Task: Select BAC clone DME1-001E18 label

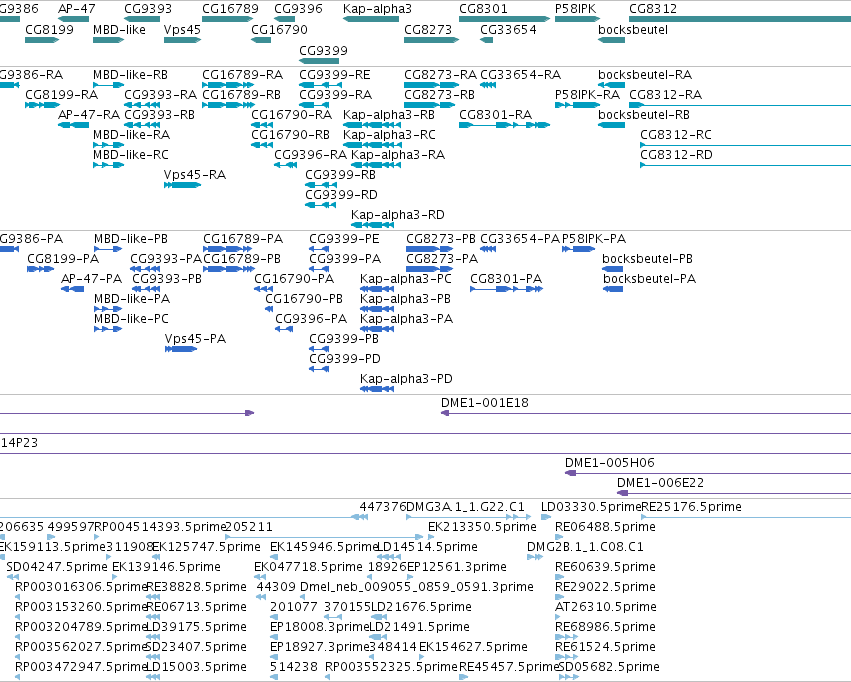Action: 485,403
